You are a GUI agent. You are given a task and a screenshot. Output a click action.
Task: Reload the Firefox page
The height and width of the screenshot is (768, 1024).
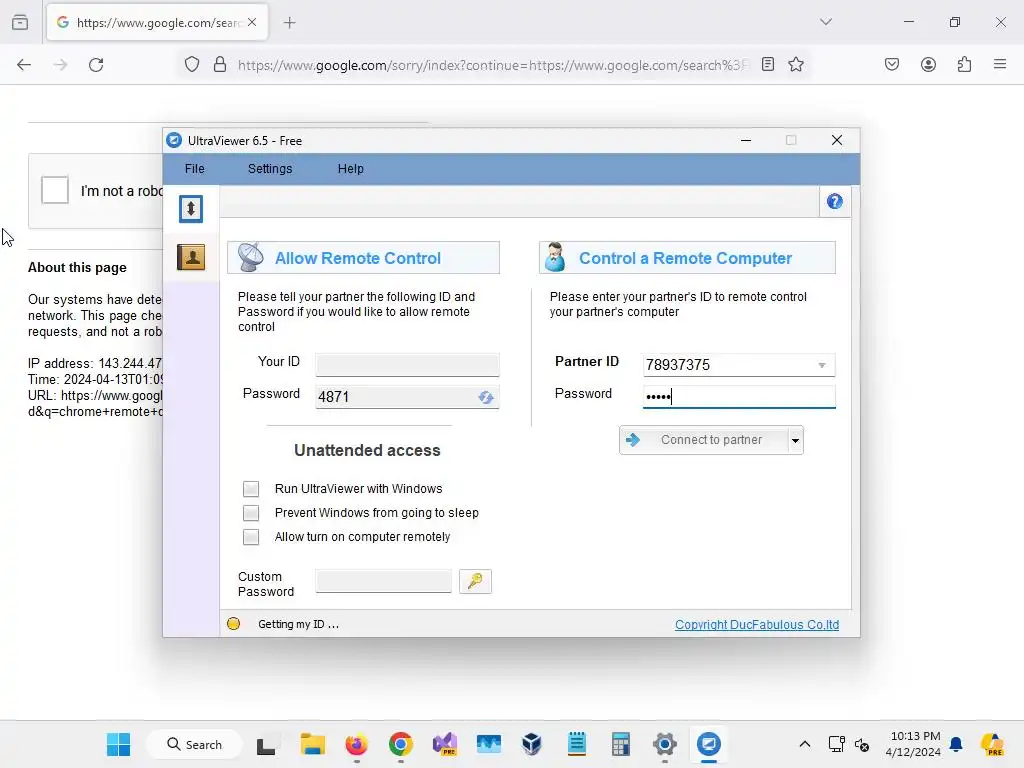click(x=96, y=65)
